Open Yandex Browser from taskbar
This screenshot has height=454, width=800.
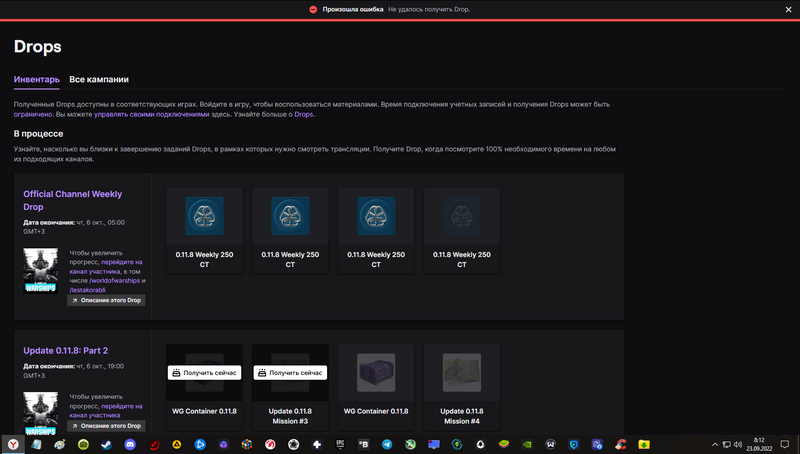(13, 444)
